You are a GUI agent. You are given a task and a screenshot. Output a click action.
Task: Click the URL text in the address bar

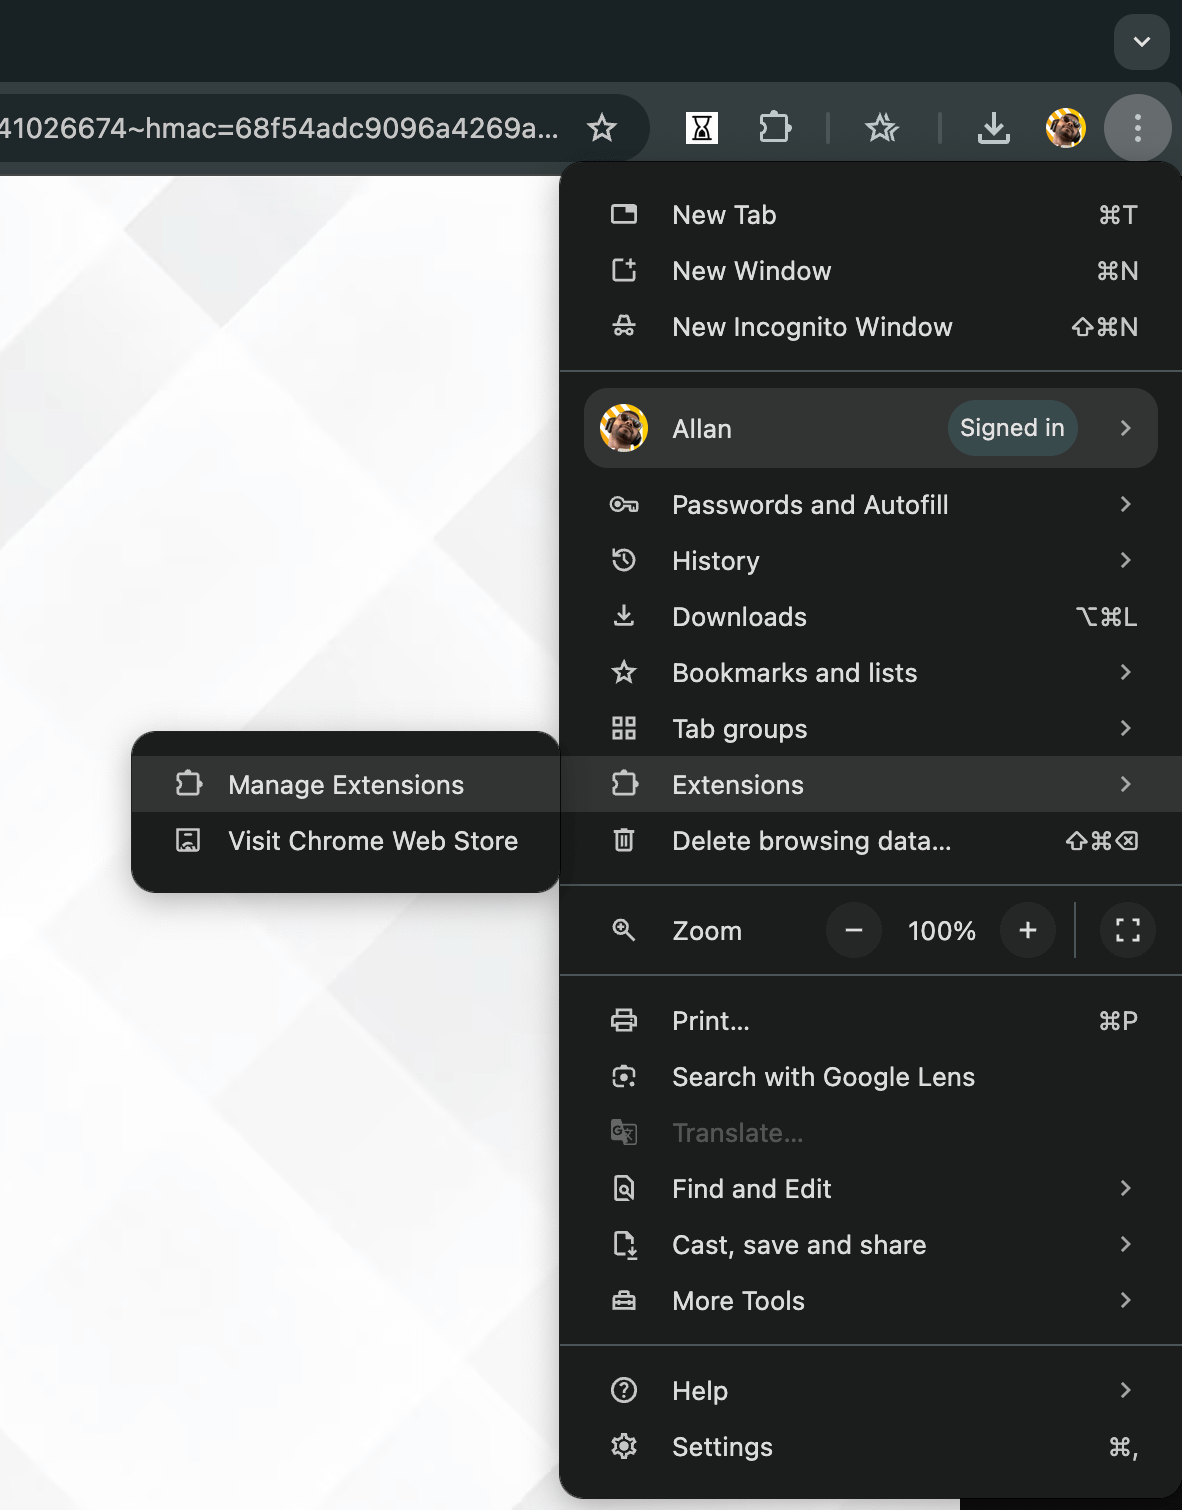click(x=279, y=128)
